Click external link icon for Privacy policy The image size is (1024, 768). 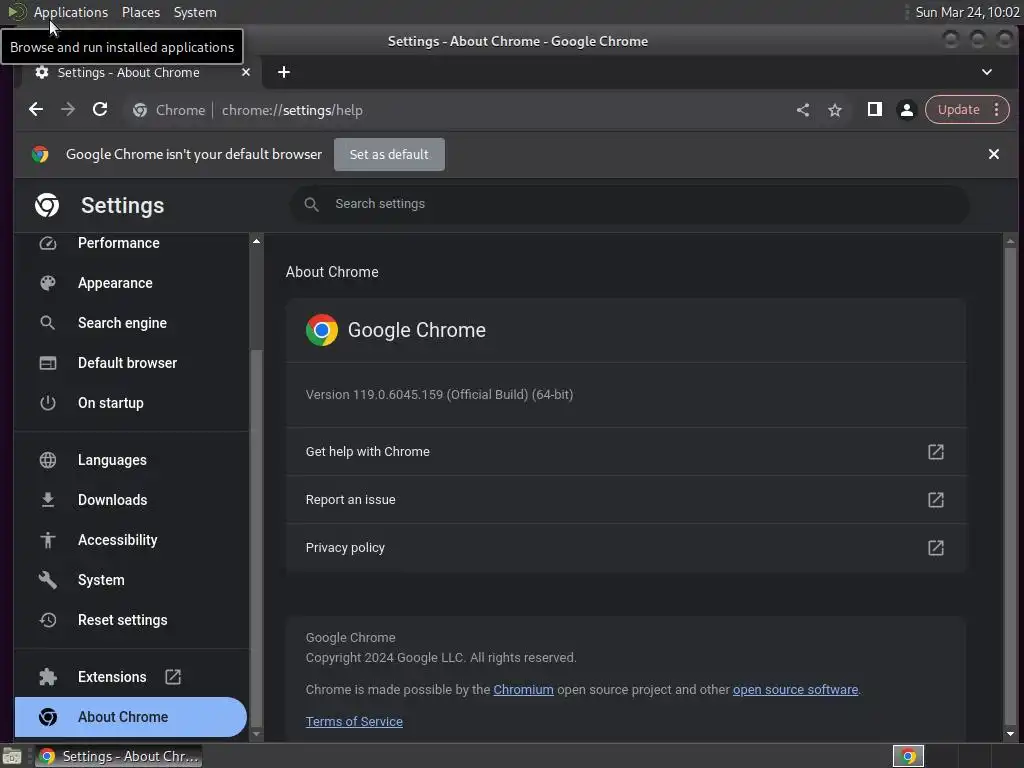[936, 547]
